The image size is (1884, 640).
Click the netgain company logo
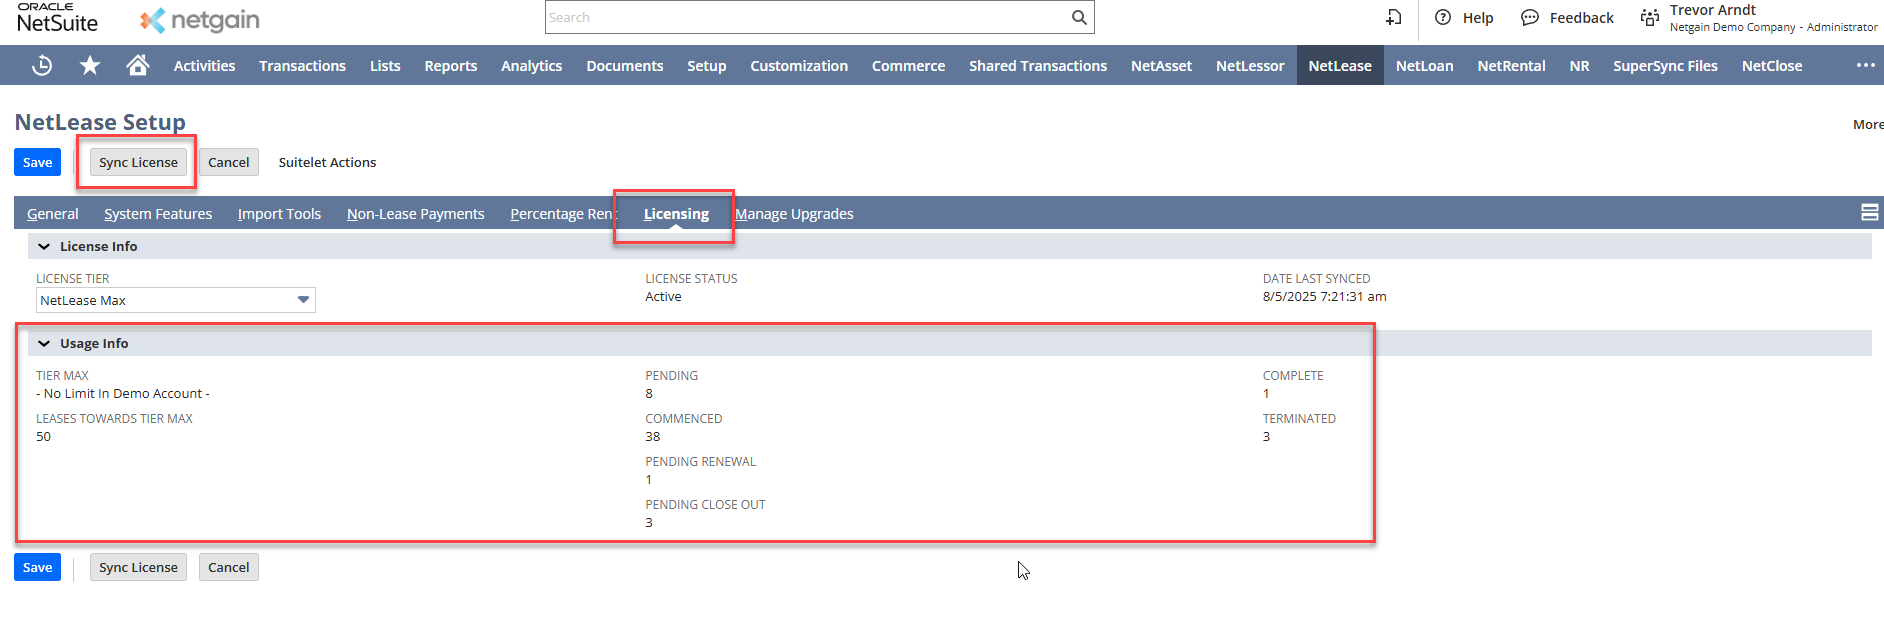[x=200, y=20]
